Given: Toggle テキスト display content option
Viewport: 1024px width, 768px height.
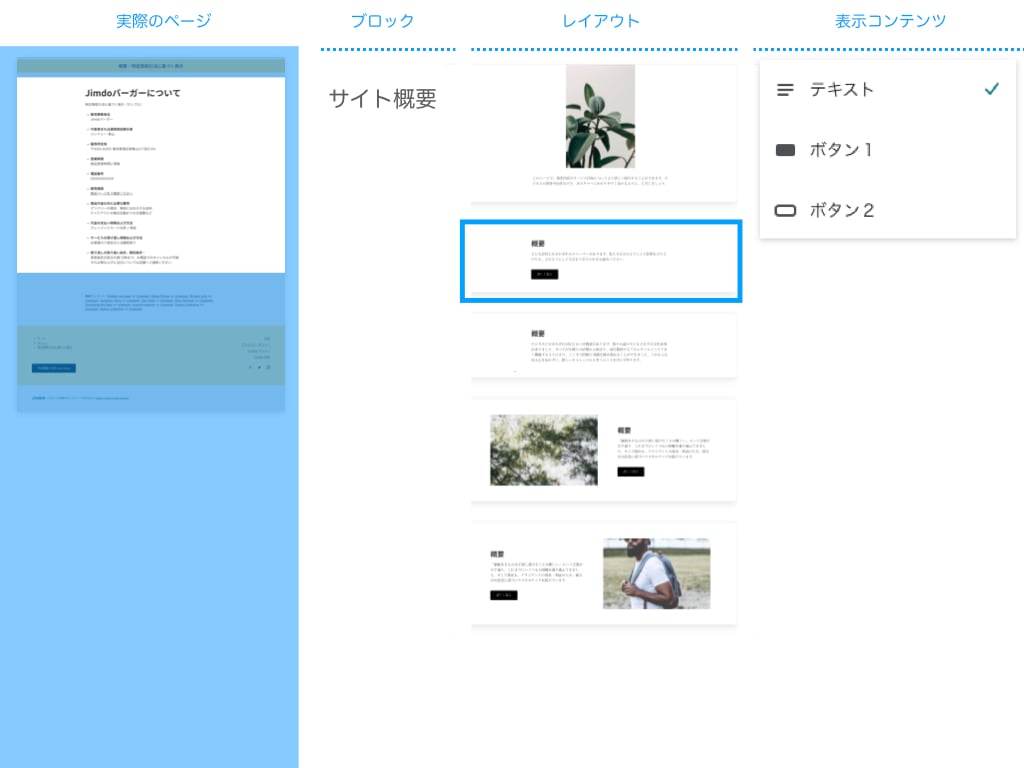Looking at the screenshot, I should tap(888, 89).
